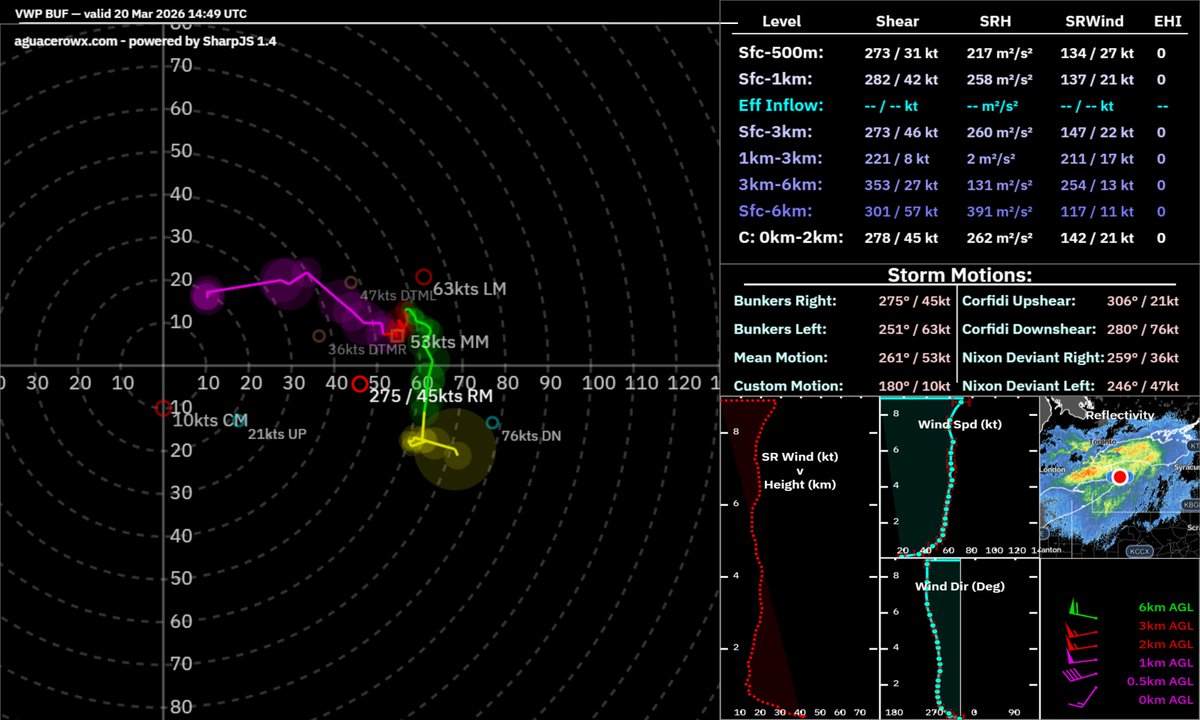Viewport: 1200px width, 720px height.
Task: Click the Mean Motion 261° / 53kt entry
Action: click(x=841, y=356)
